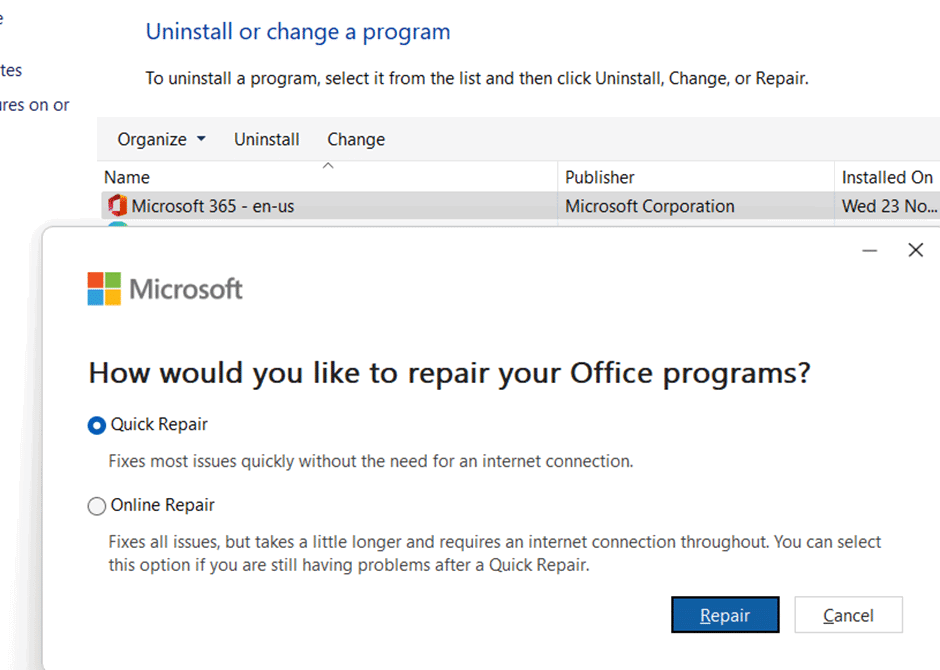The height and width of the screenshot is (670, 940).
Task: Sort list by the Publisher column header
Action: (x=600, y=177)
